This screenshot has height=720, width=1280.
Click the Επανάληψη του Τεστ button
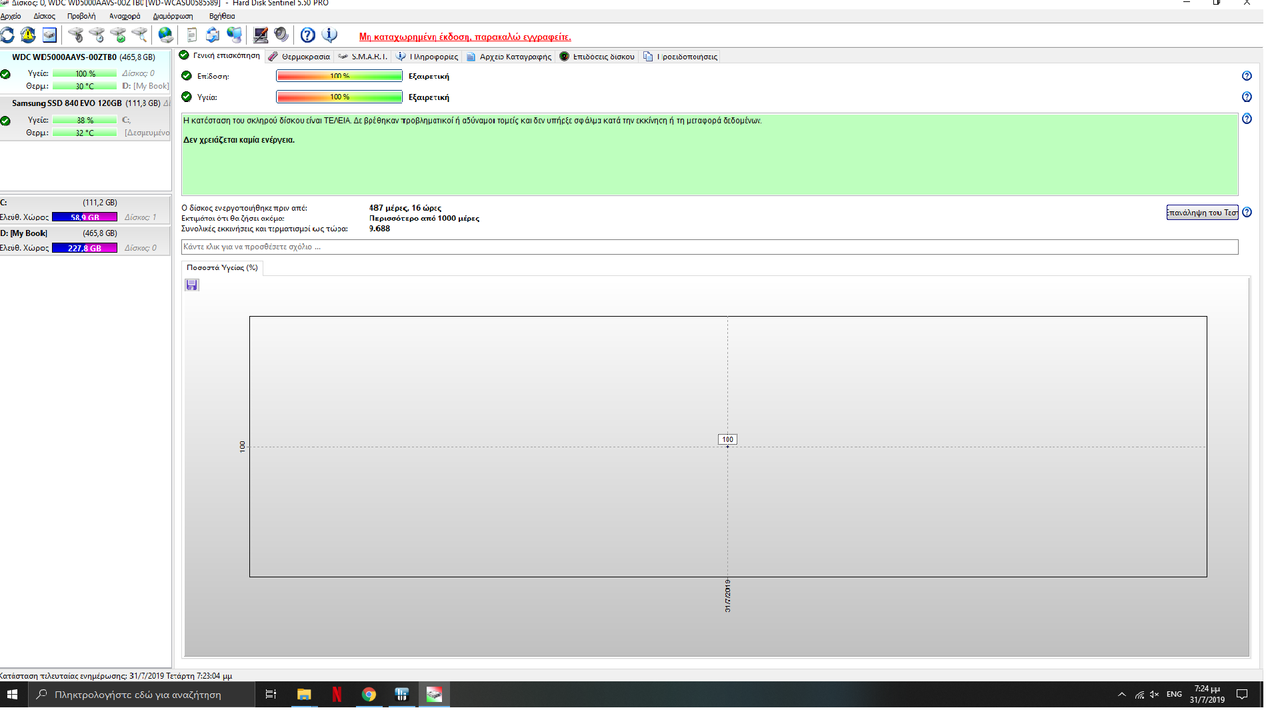click(x=1202, y=212)
